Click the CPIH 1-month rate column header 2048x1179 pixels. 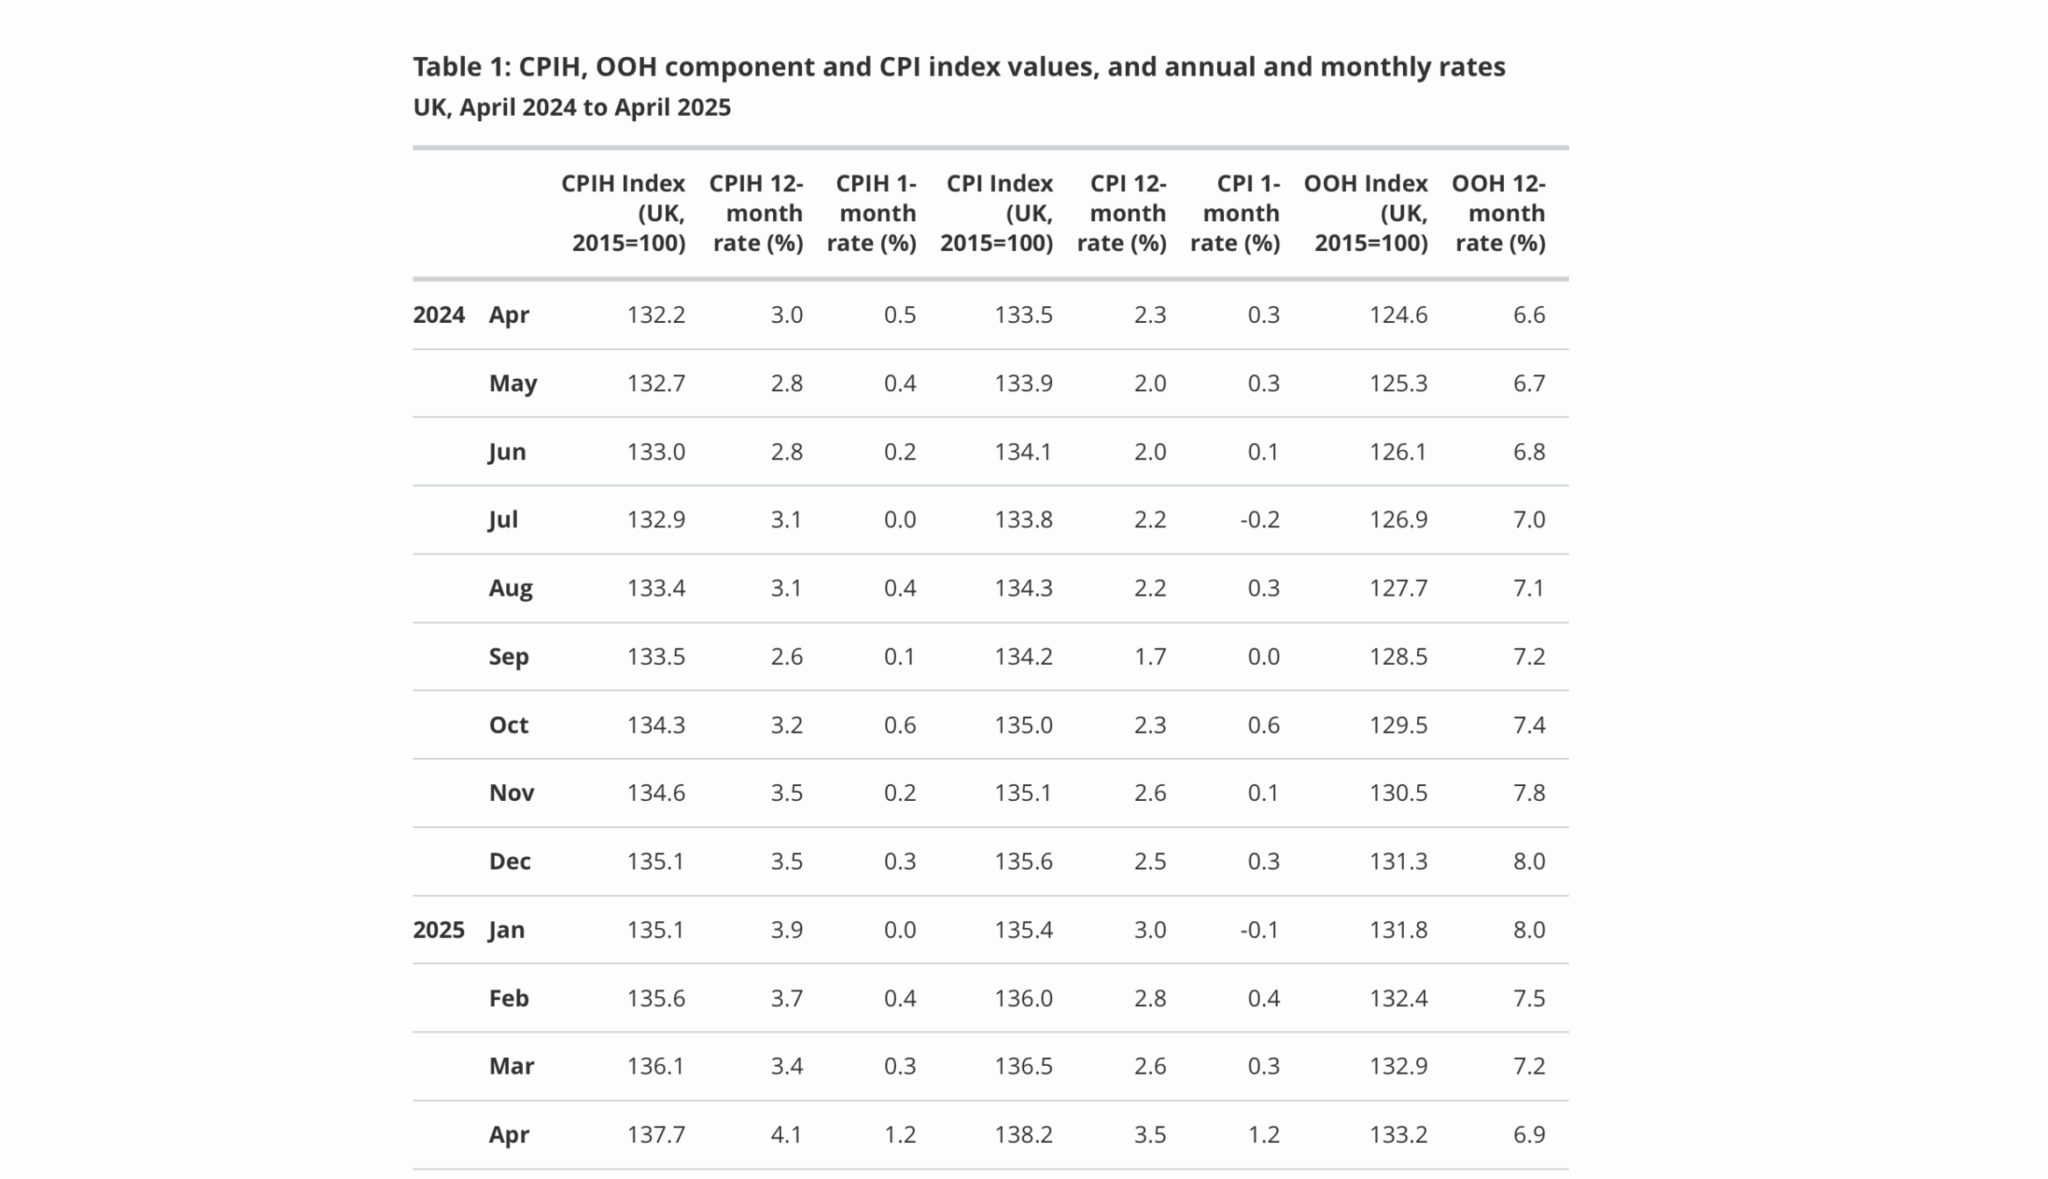pyautogui.click(x=872, y=213)
